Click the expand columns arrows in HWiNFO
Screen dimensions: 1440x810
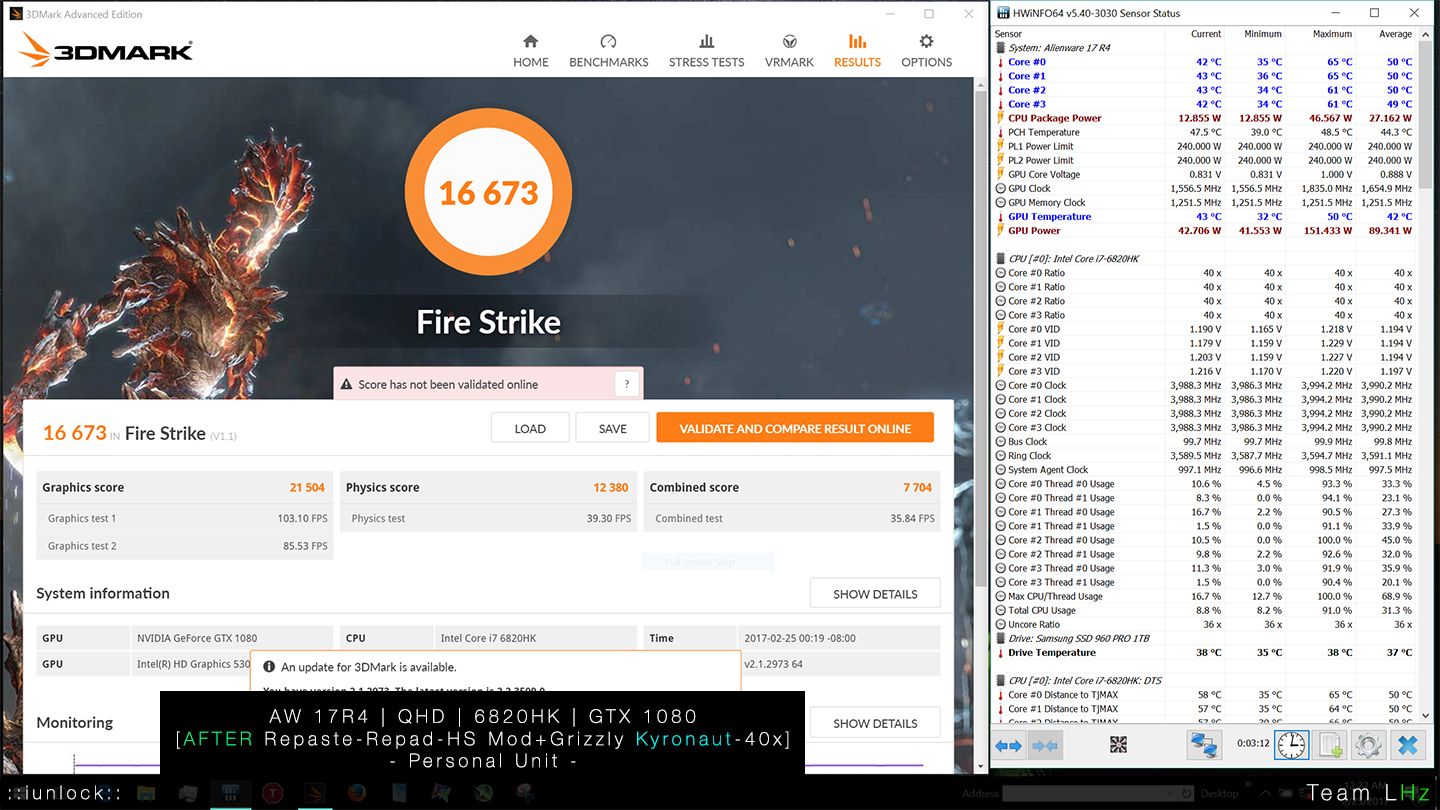pyautogui.click(x=1009, y=745)
